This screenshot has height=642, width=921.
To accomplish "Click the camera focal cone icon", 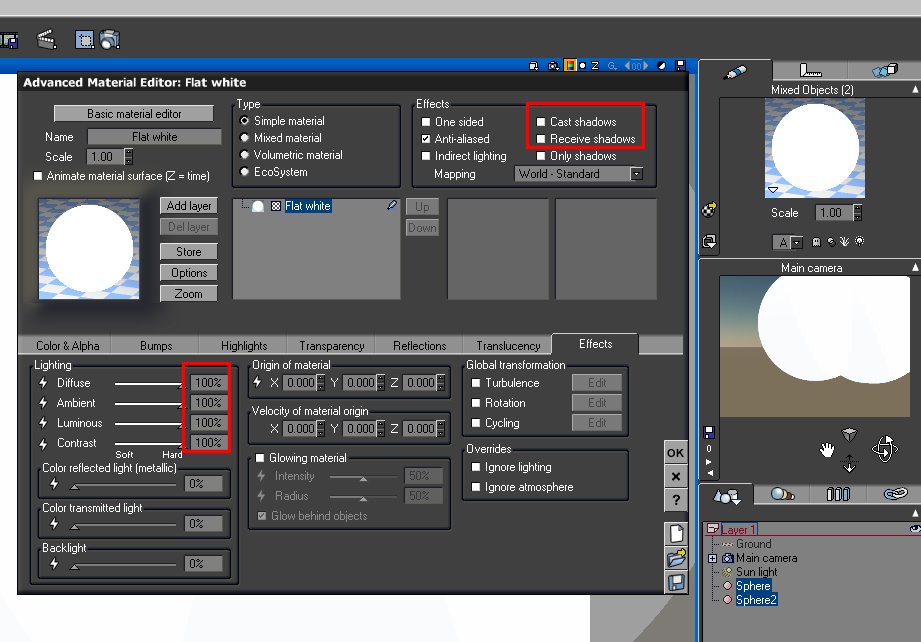I will coord(849,435).
